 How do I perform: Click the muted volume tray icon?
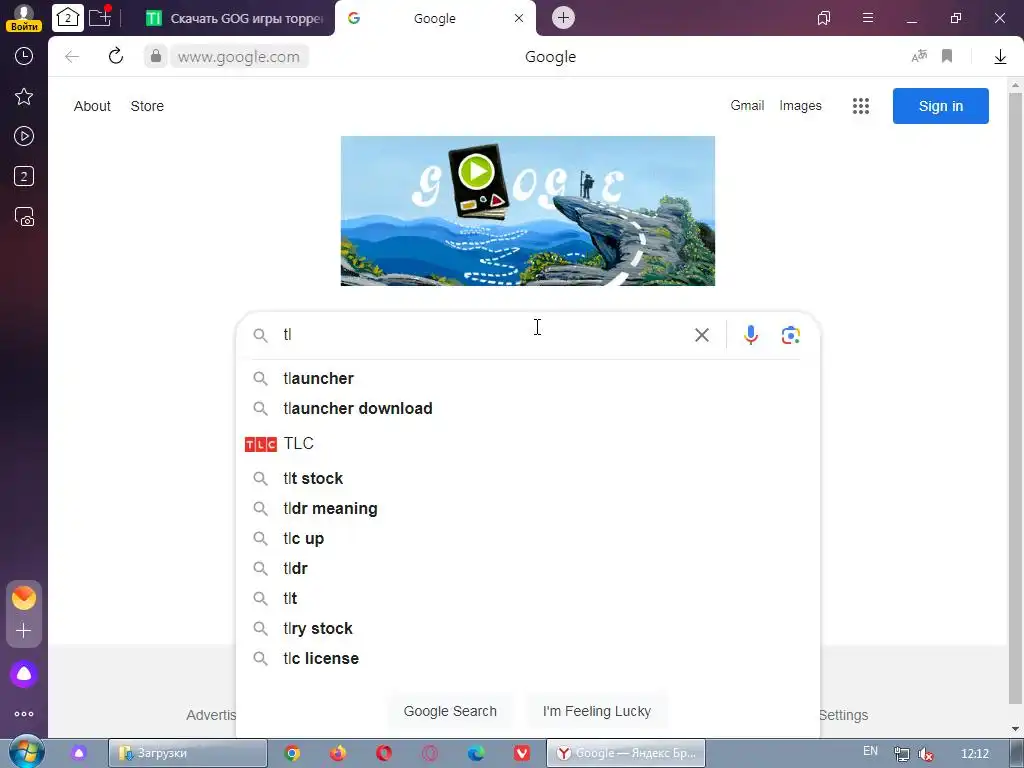[925, 754]
